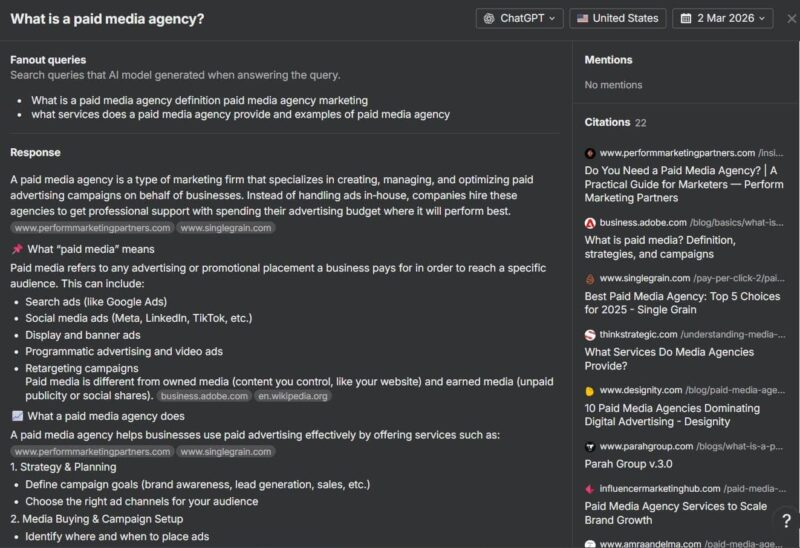Click the Adobe favicon in citations list

point(590,223)
